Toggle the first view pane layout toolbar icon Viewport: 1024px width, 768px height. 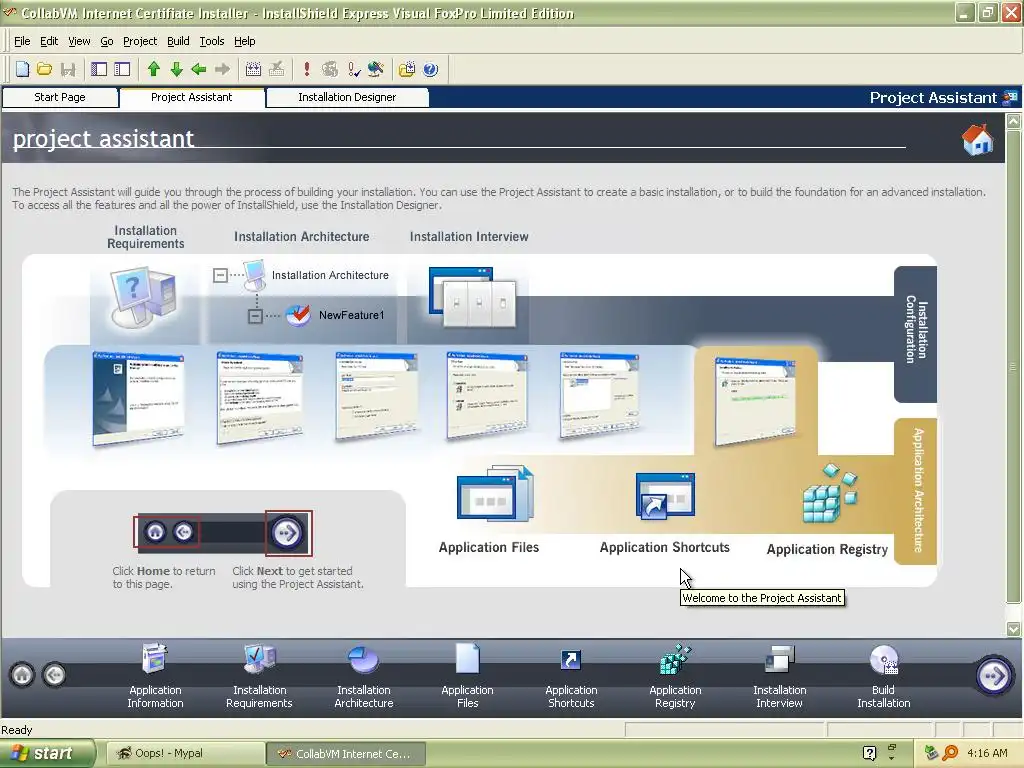click(x=99, y=69)
